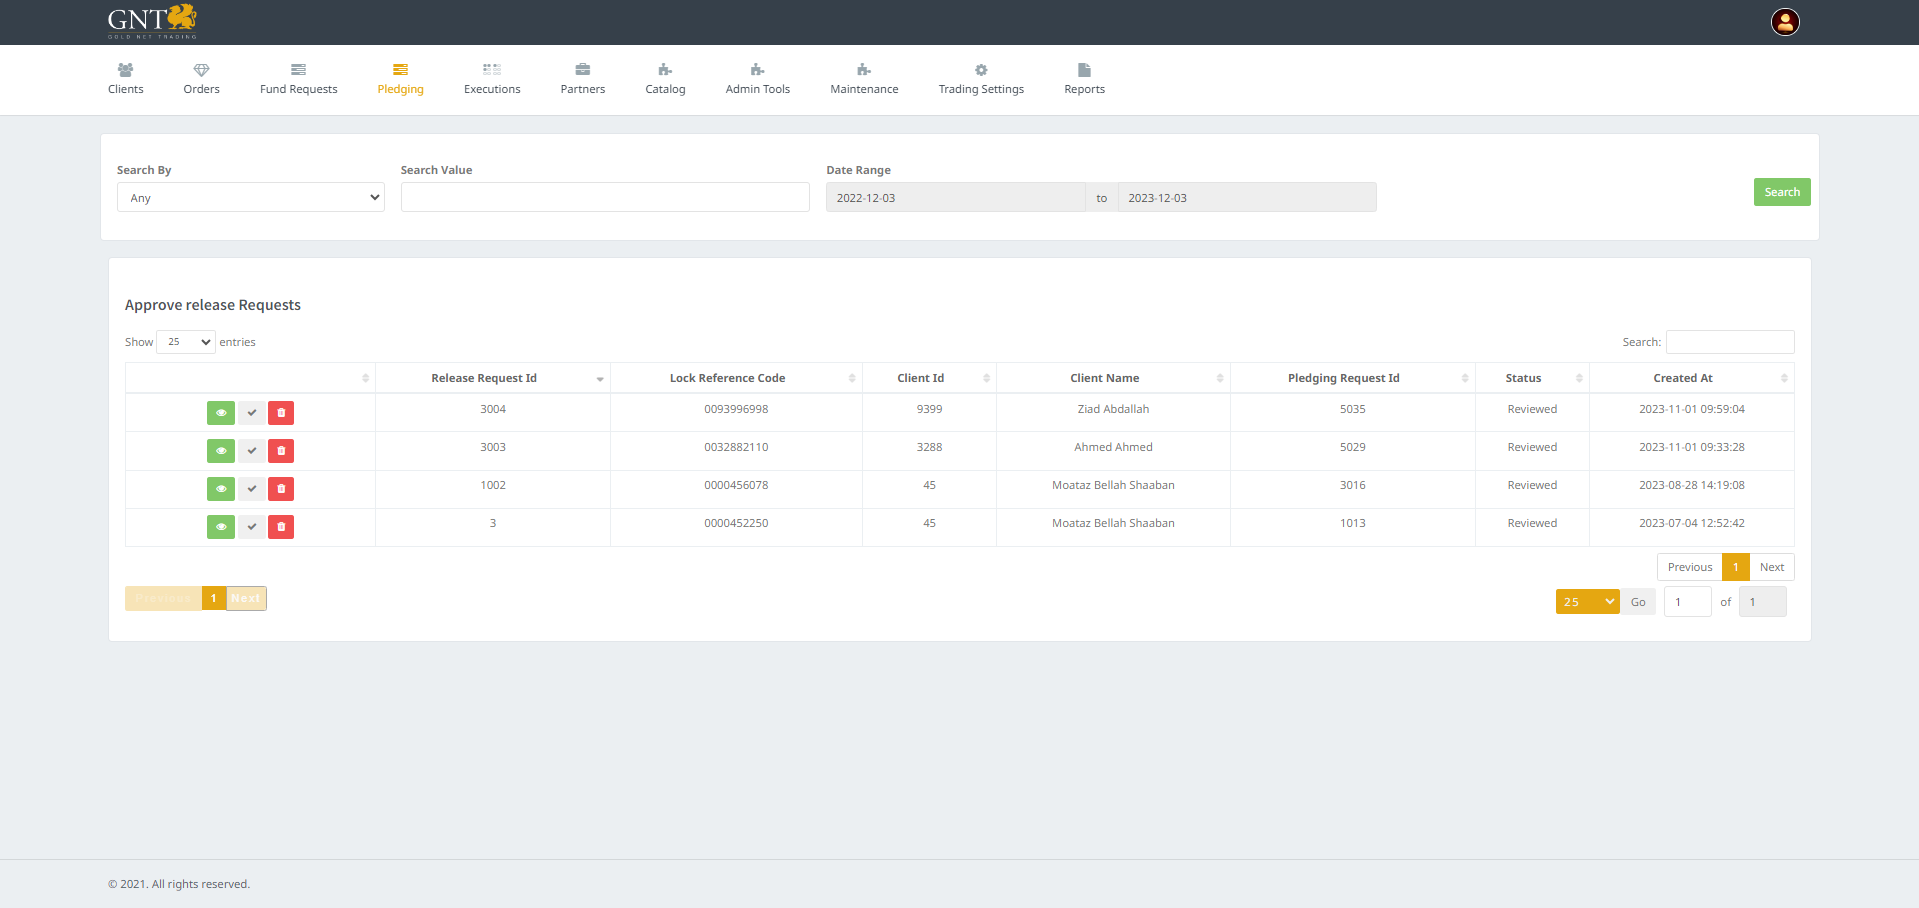Open the orange page size dropdown

point(1587,602)
